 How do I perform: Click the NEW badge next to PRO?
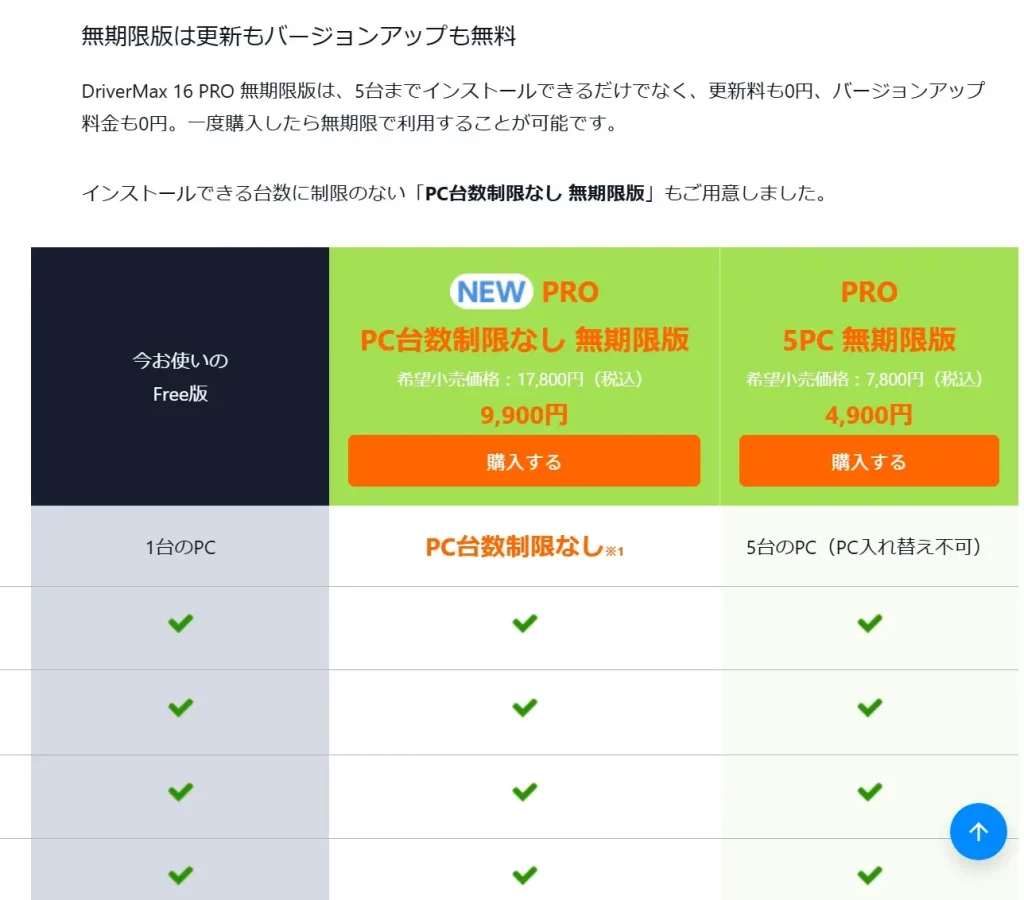489,291
